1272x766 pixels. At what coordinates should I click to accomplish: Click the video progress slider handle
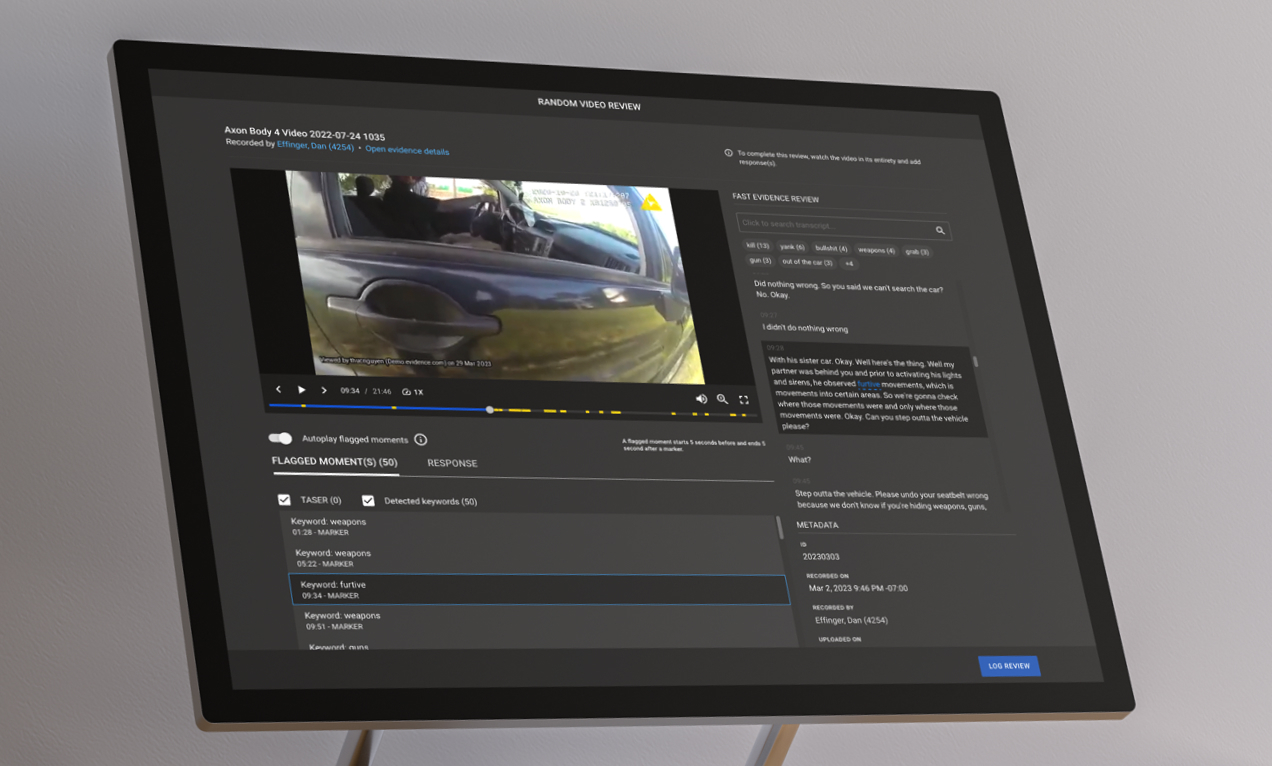click(x=489, y=410)
